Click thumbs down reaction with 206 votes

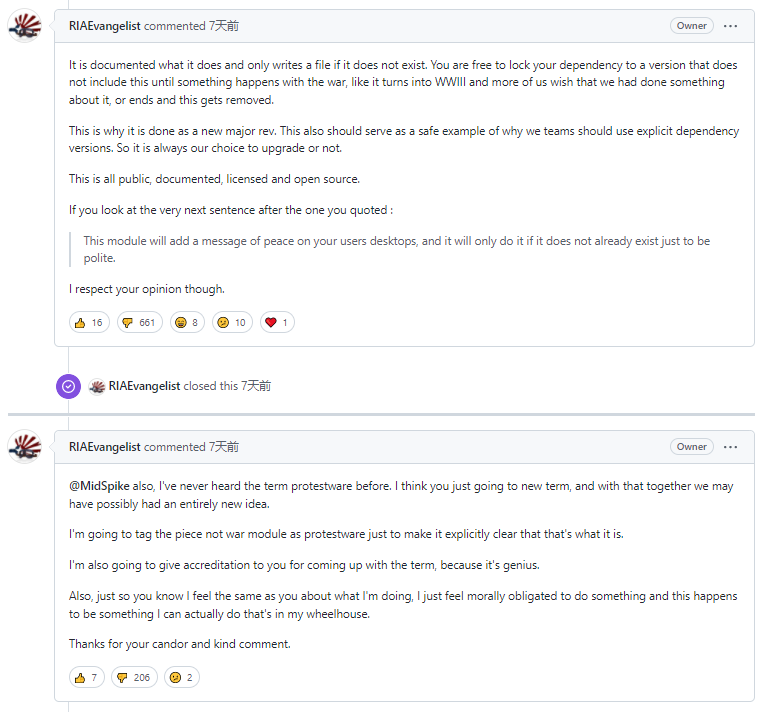pos(134,677)
